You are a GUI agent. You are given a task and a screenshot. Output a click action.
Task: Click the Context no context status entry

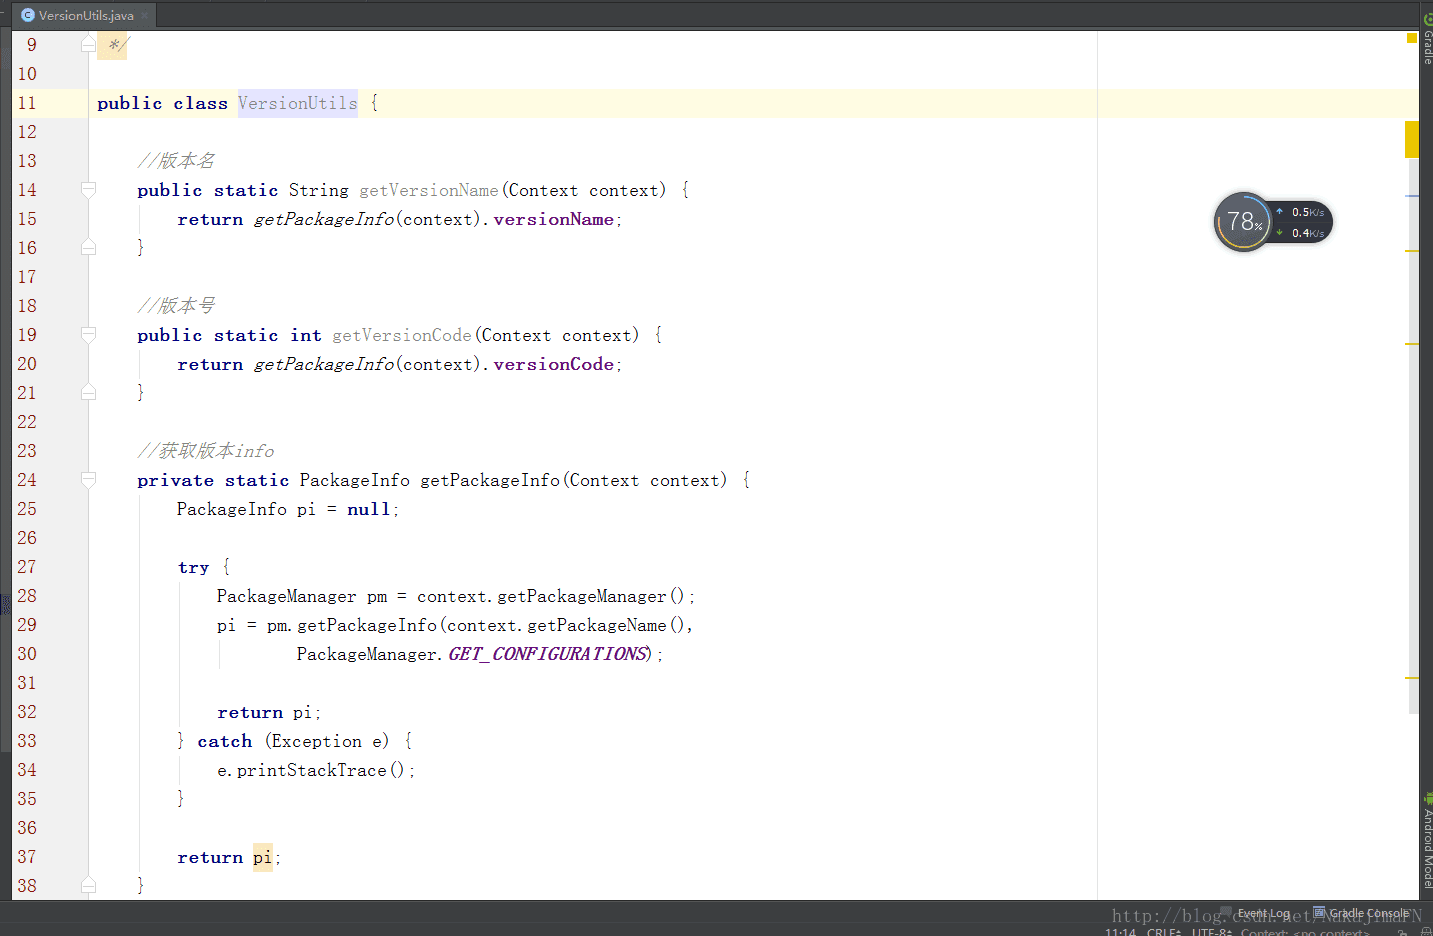[1305, 931]
